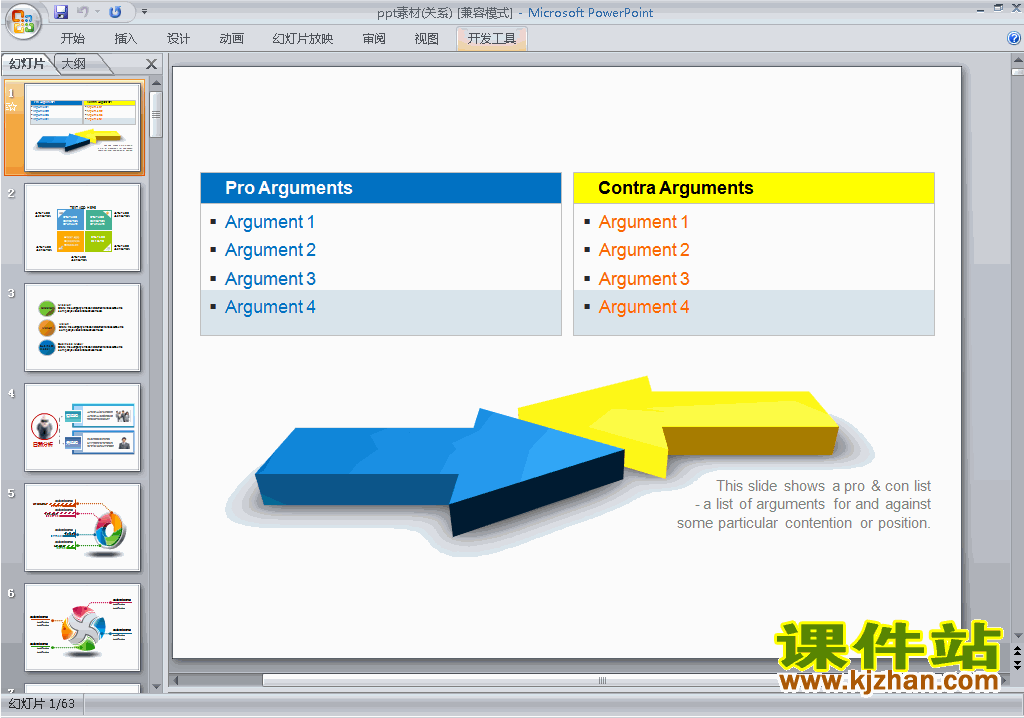Viewport: 1024px width, 718px height.
Task: Go to next slide double-arrow button
Action: pyautogui.click(x=1017, y=664)
